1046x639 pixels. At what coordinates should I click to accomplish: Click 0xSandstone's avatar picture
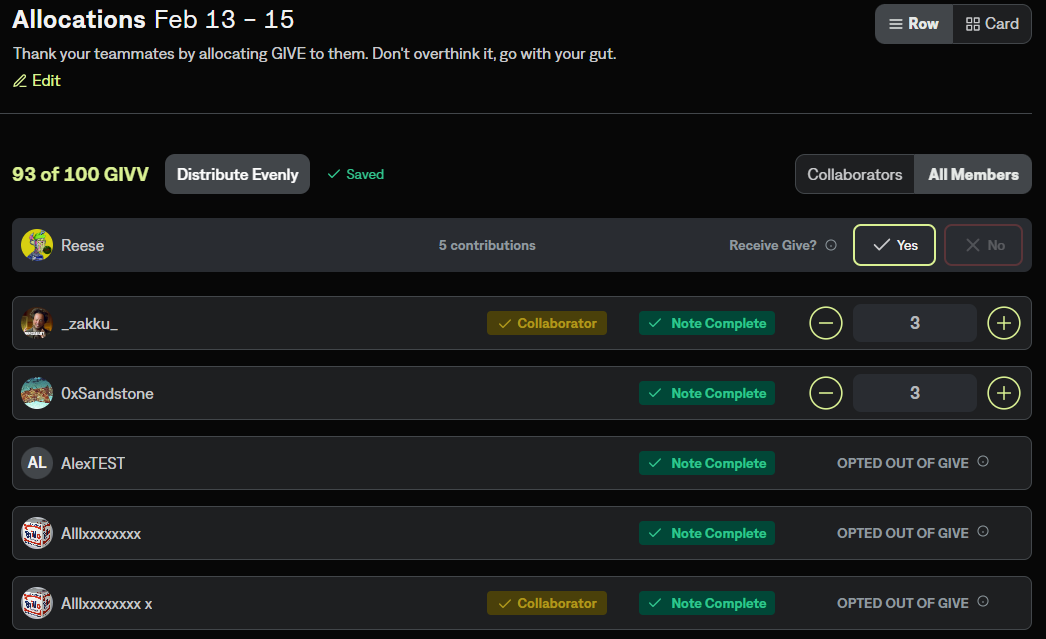point(37,393)
